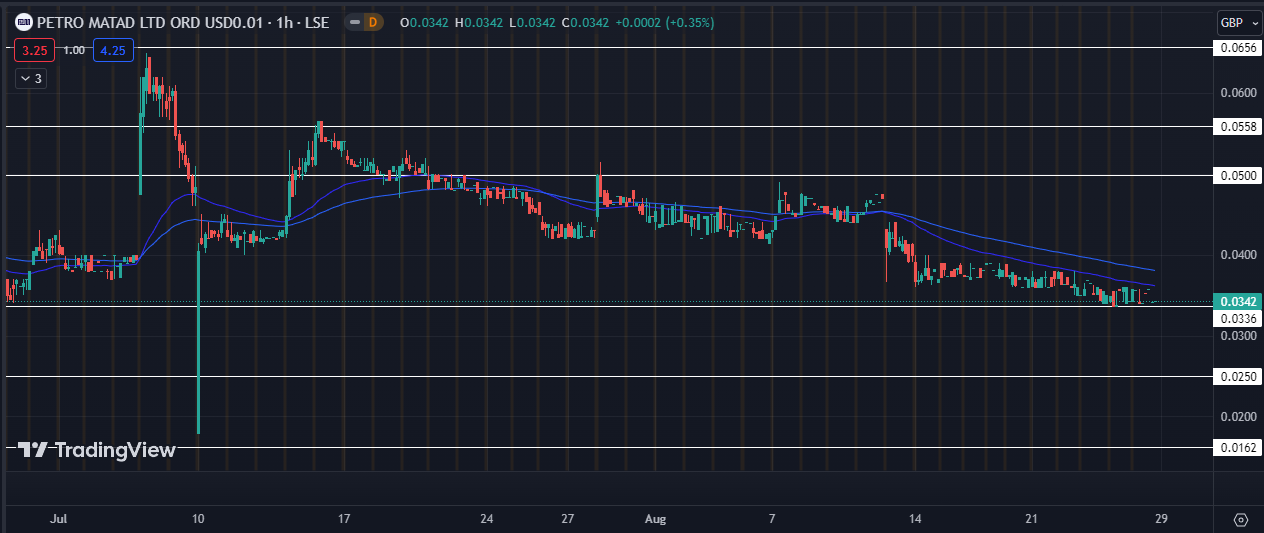This screenshot has width=1264, height=533.
Task: Click the market status pill beside 'D'
Action: [x=354, y=22]
